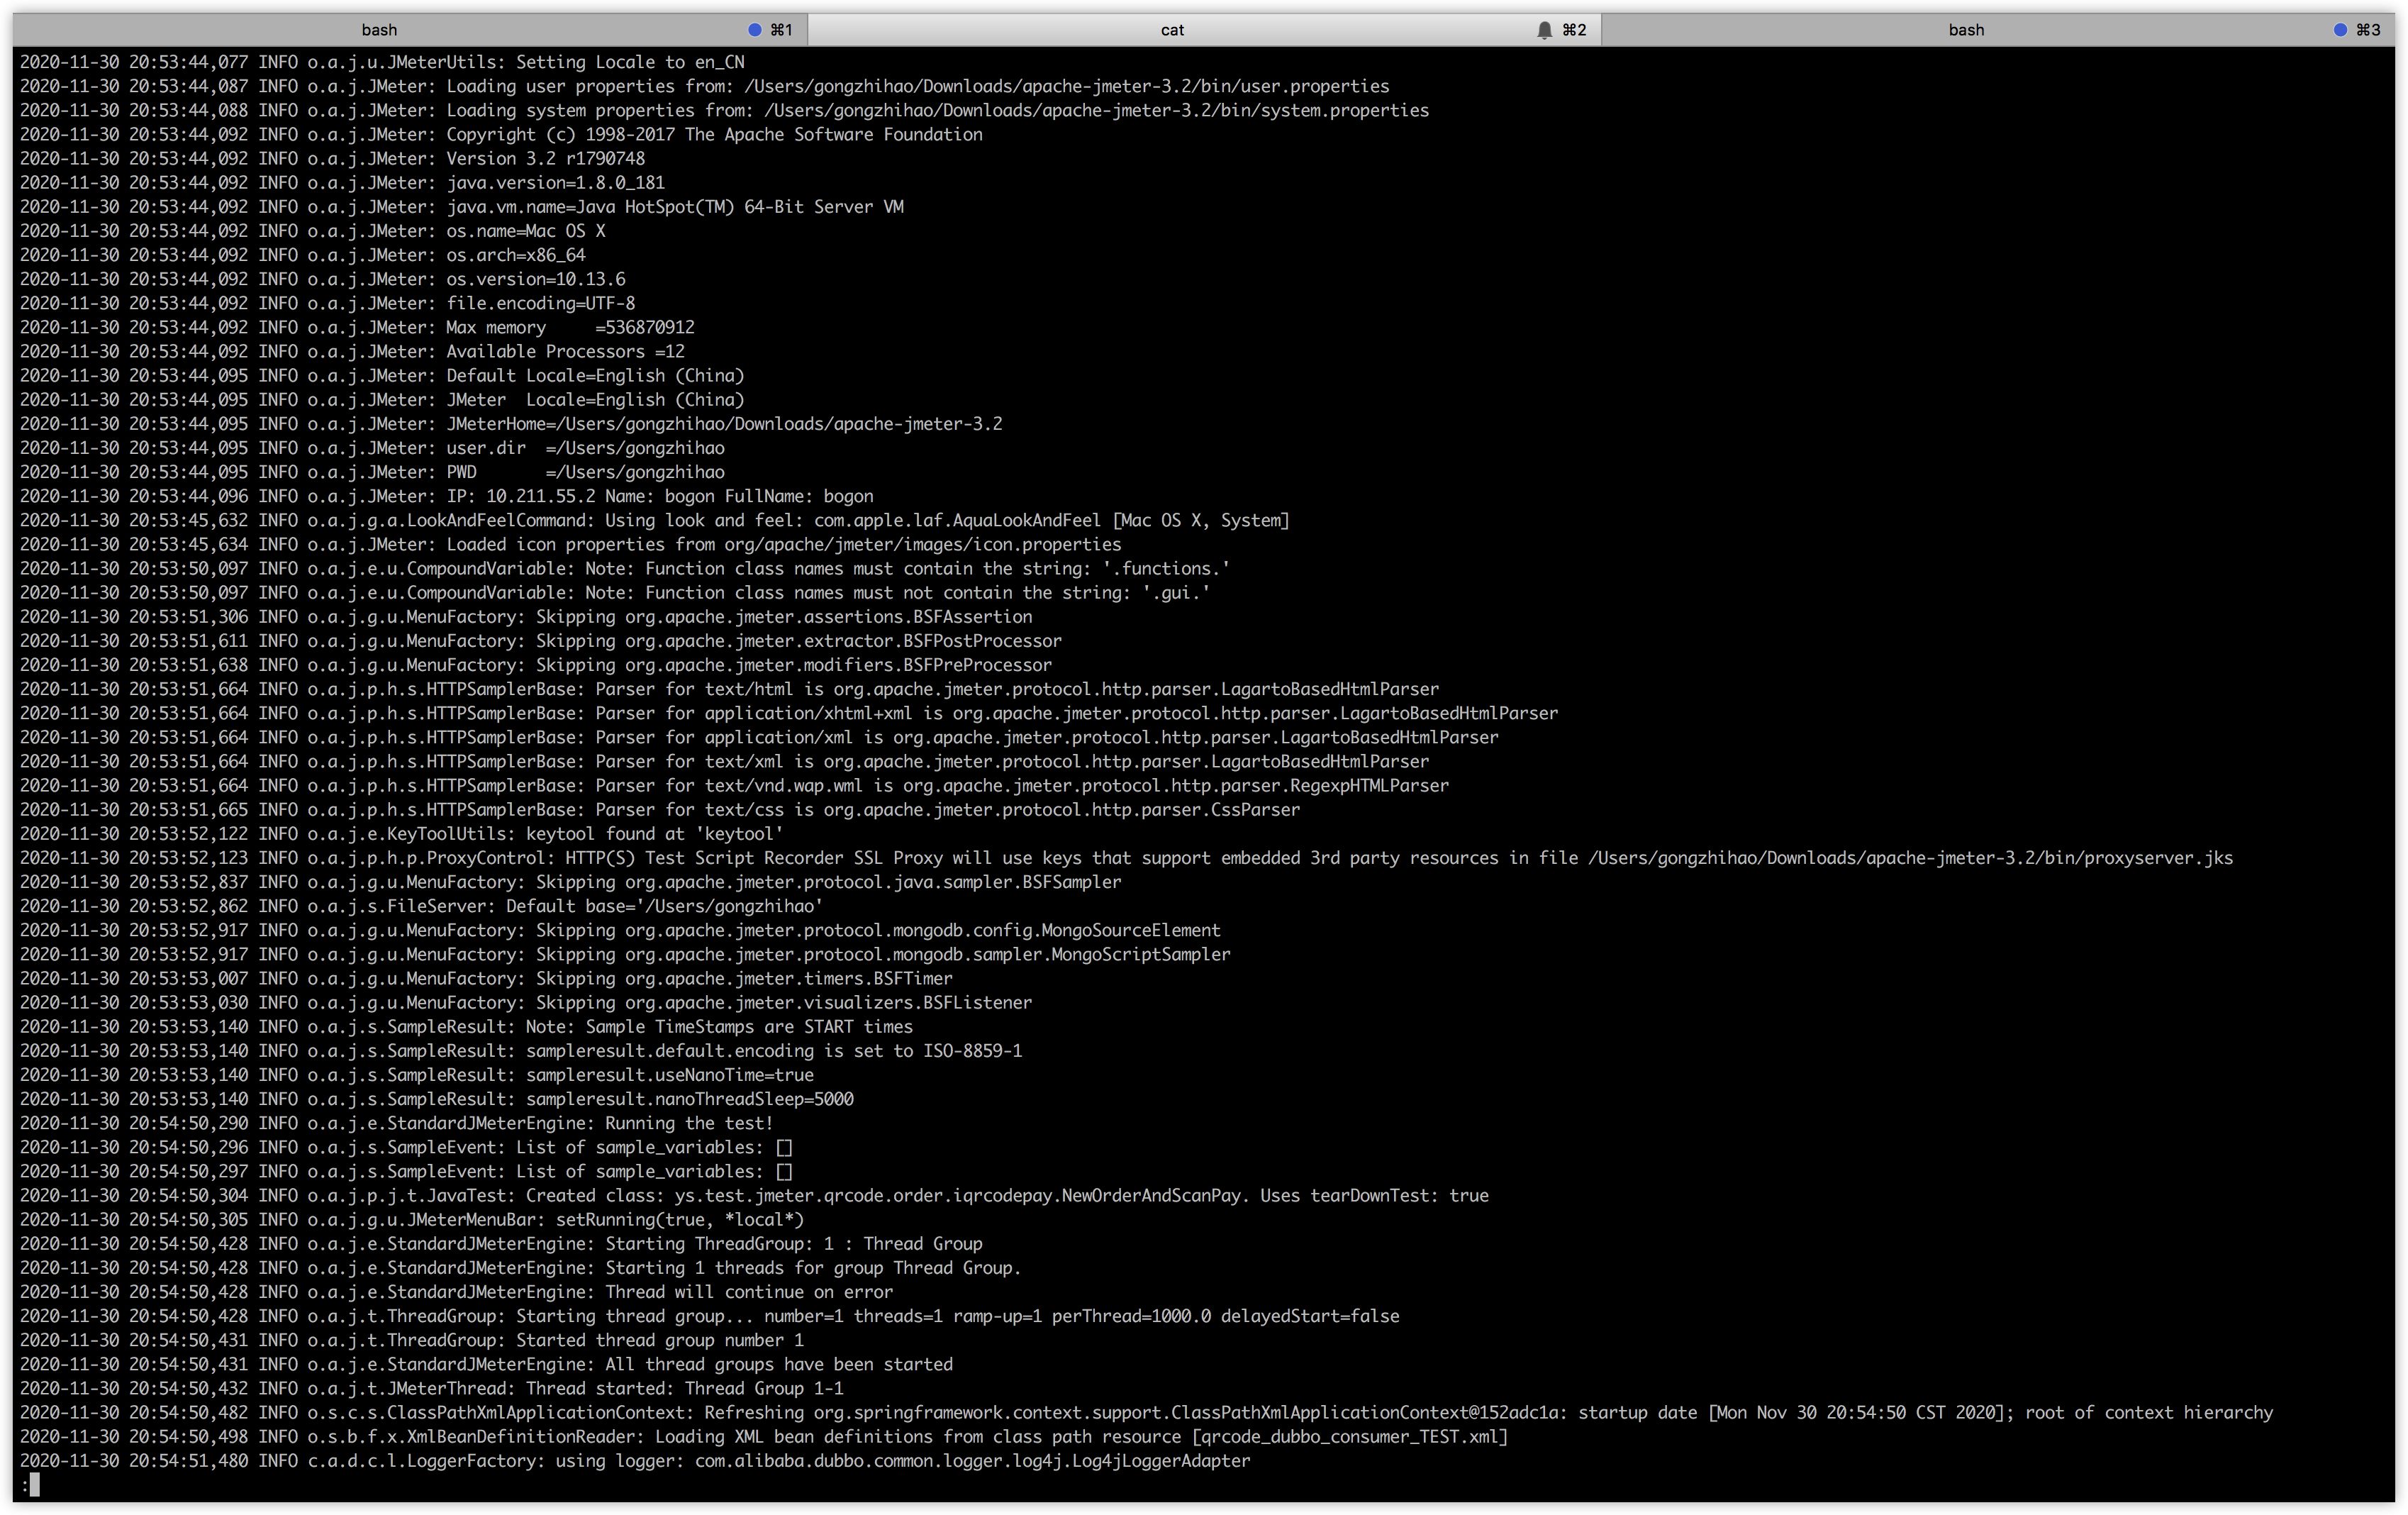This screenshot has width=2408, height=1515.
Task: Click the bell icon on the cat tab
Action: 1544,30
